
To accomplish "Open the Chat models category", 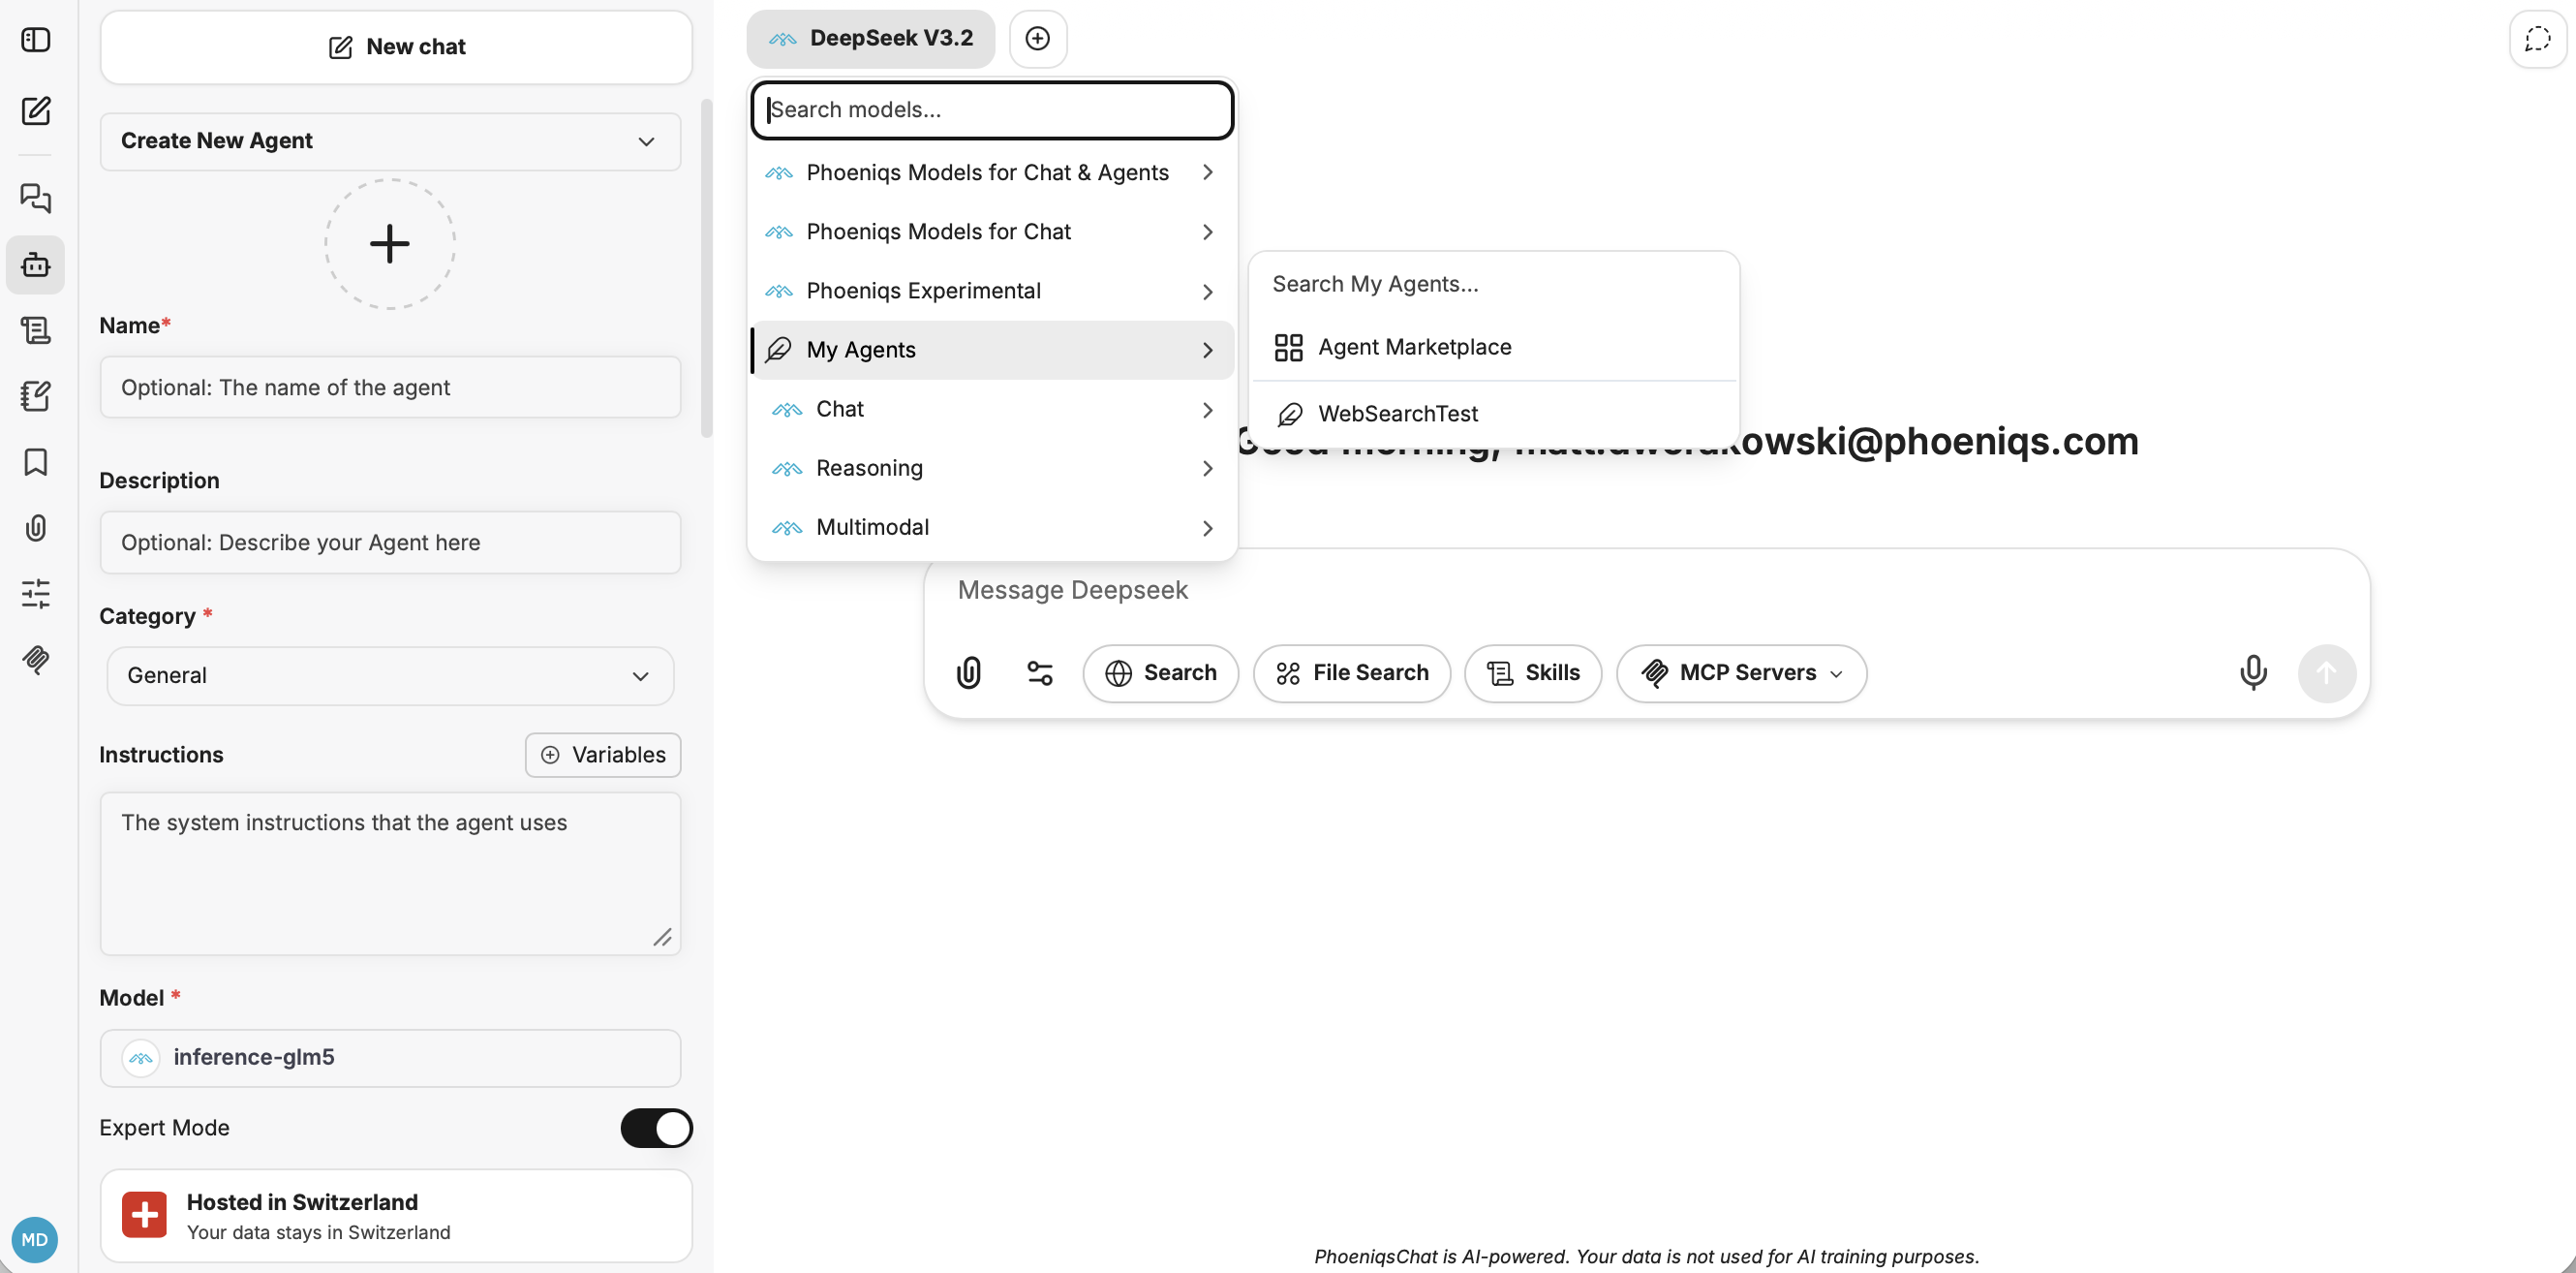I will pyautogui.click(x=992, y=409).
